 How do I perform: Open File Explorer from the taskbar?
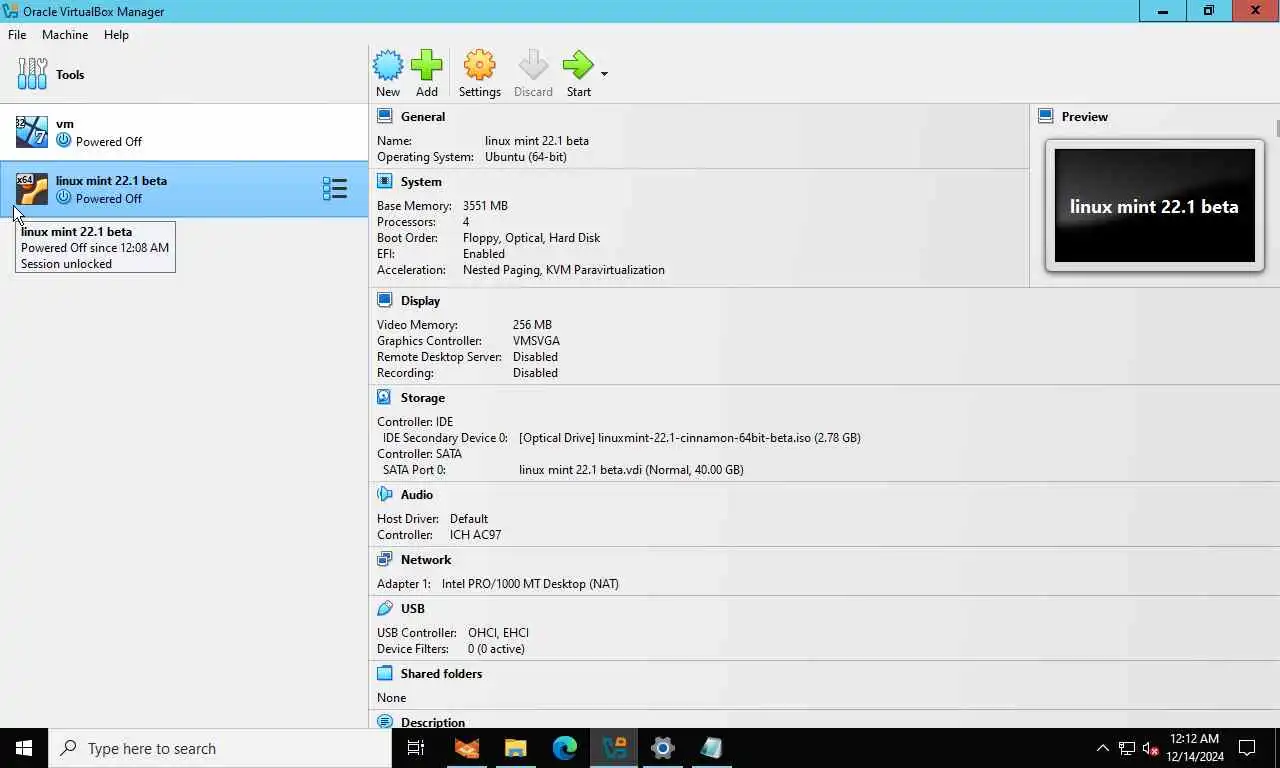[x=515, y=748]
